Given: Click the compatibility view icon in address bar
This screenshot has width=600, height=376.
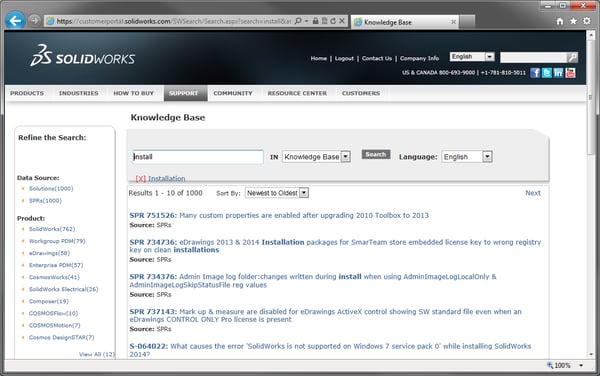Looking at the screenshot, I should tap(324, 21).
